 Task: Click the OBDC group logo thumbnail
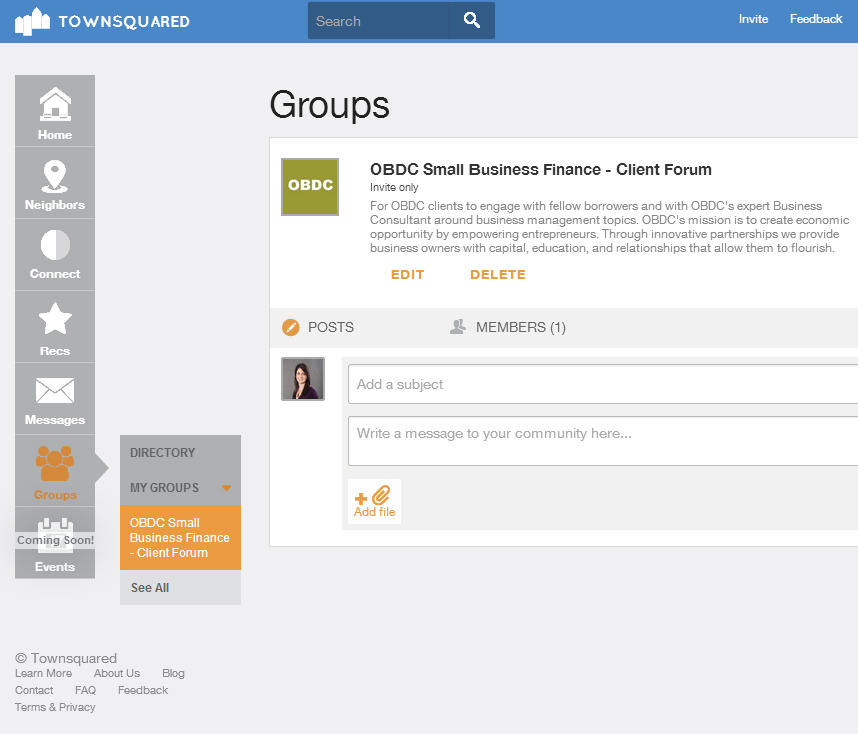310,187
